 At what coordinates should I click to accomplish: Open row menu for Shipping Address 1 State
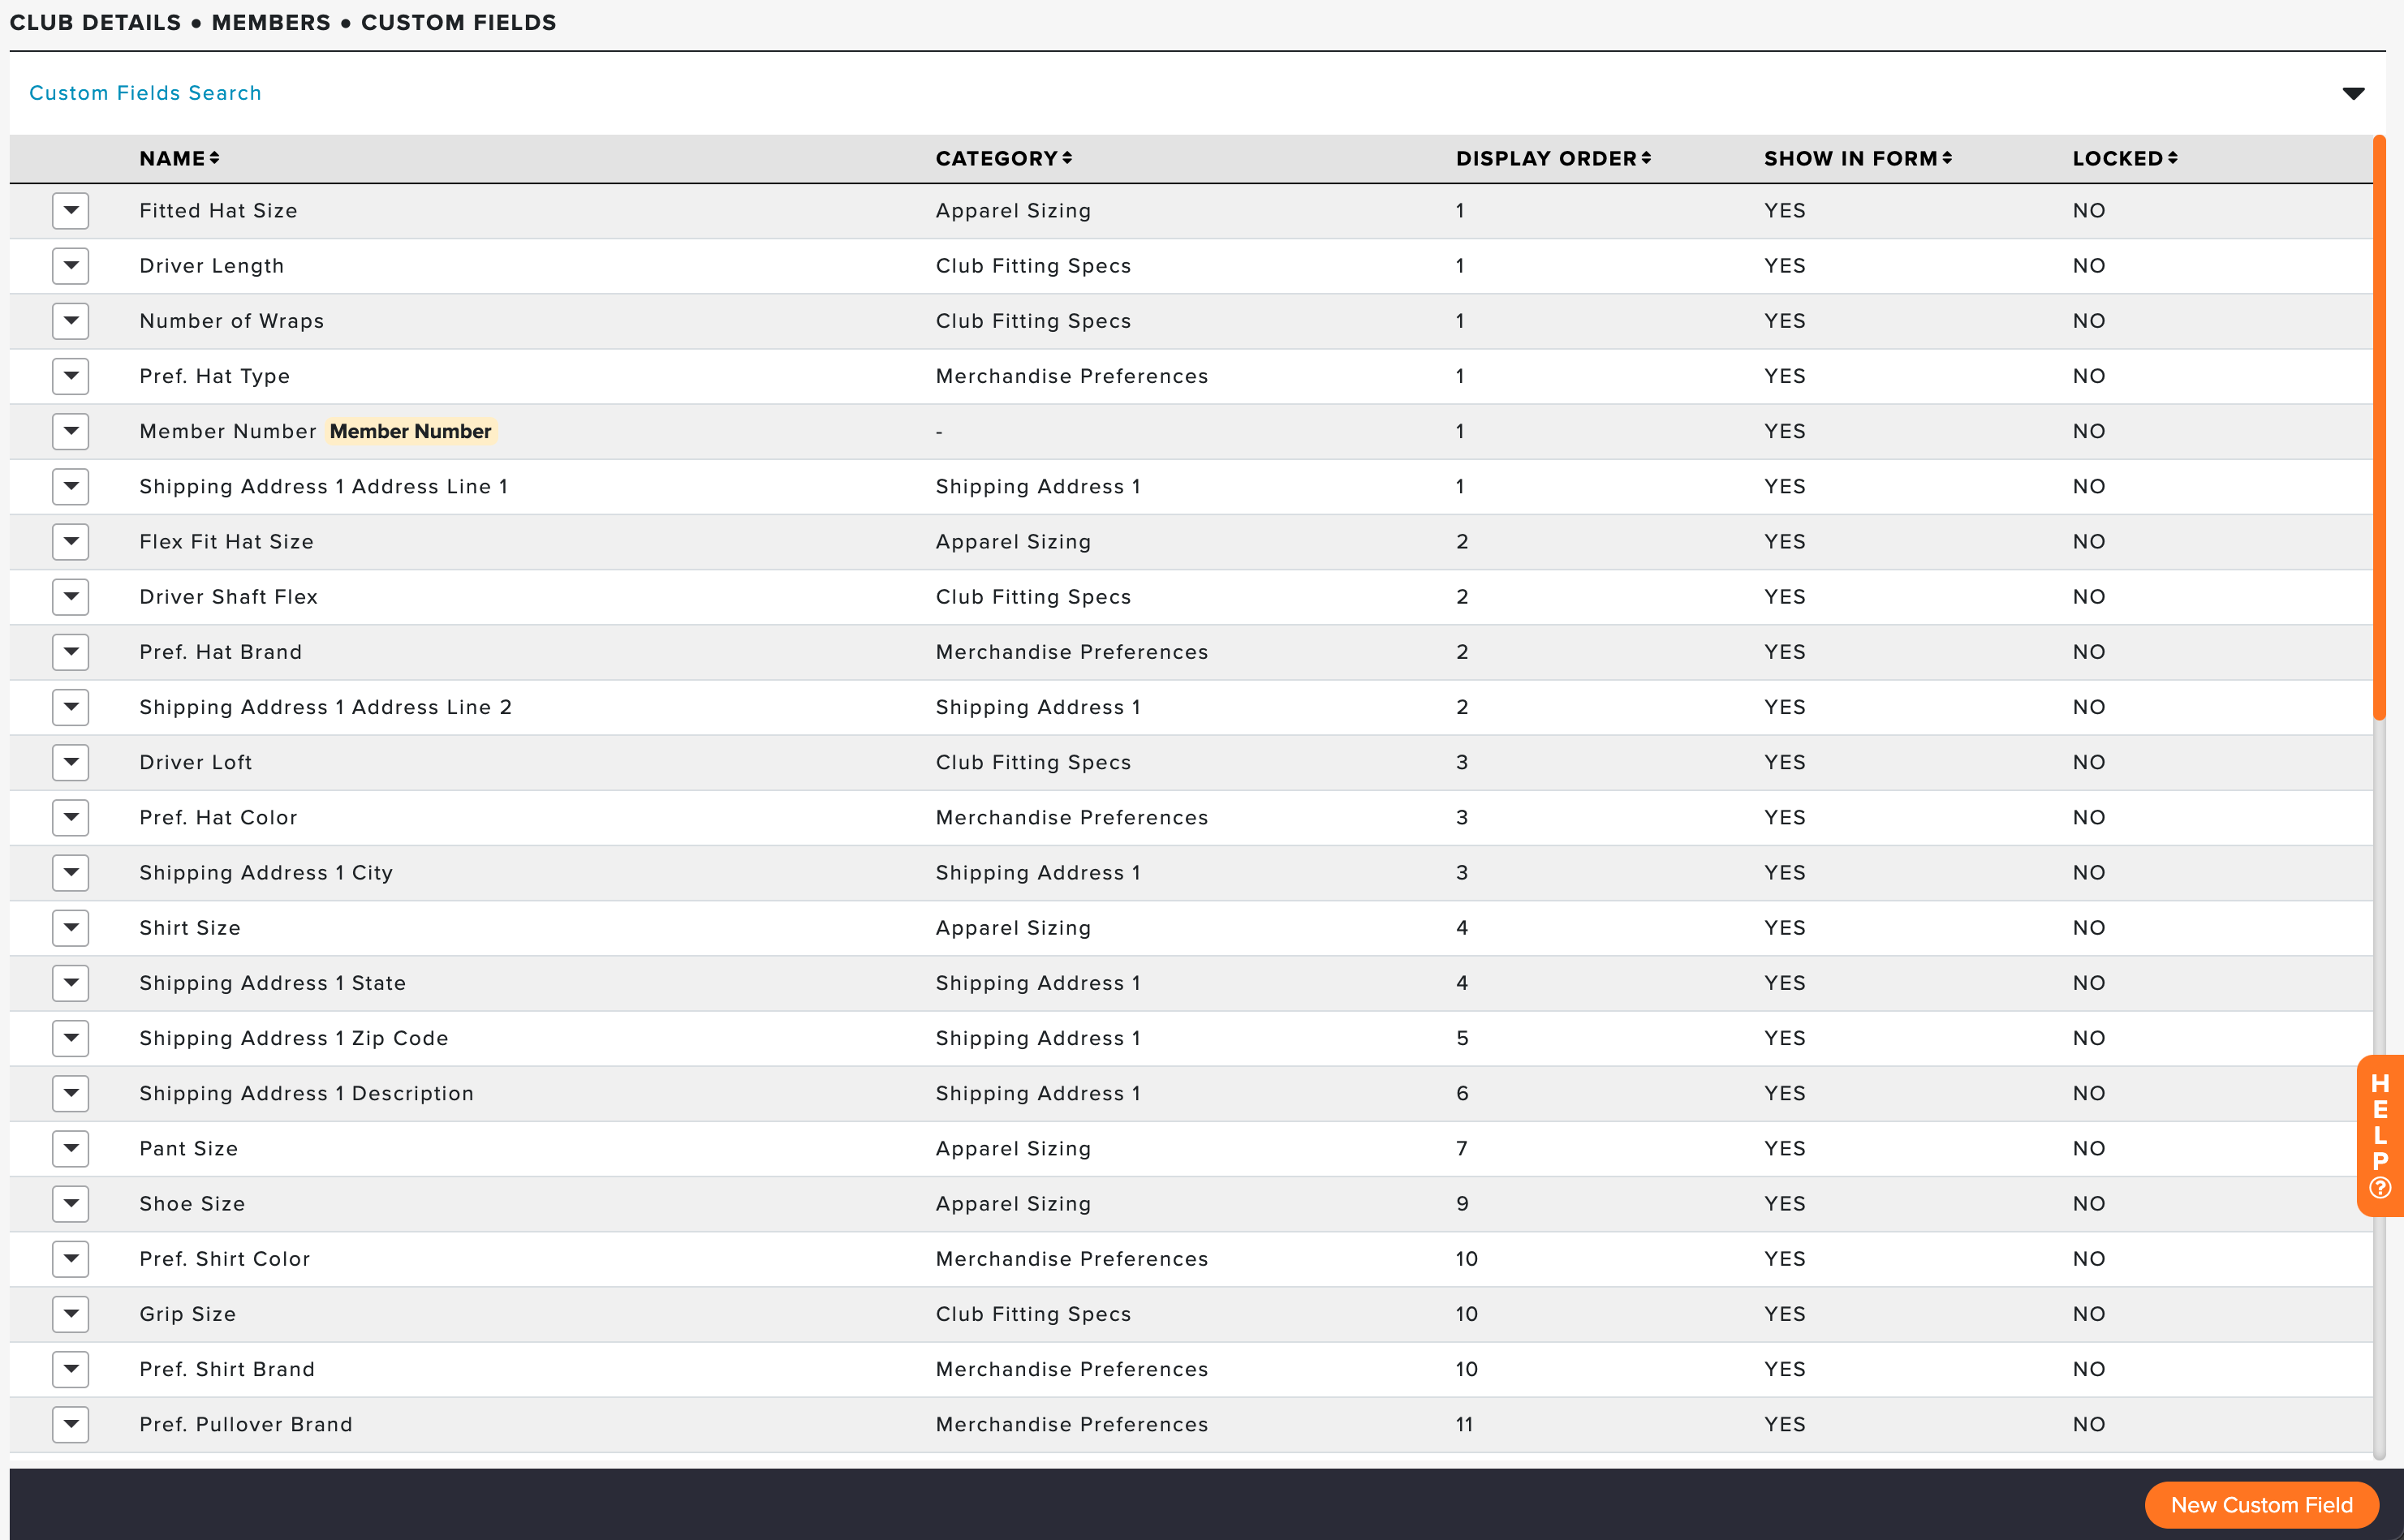click(x=71, y=983)
